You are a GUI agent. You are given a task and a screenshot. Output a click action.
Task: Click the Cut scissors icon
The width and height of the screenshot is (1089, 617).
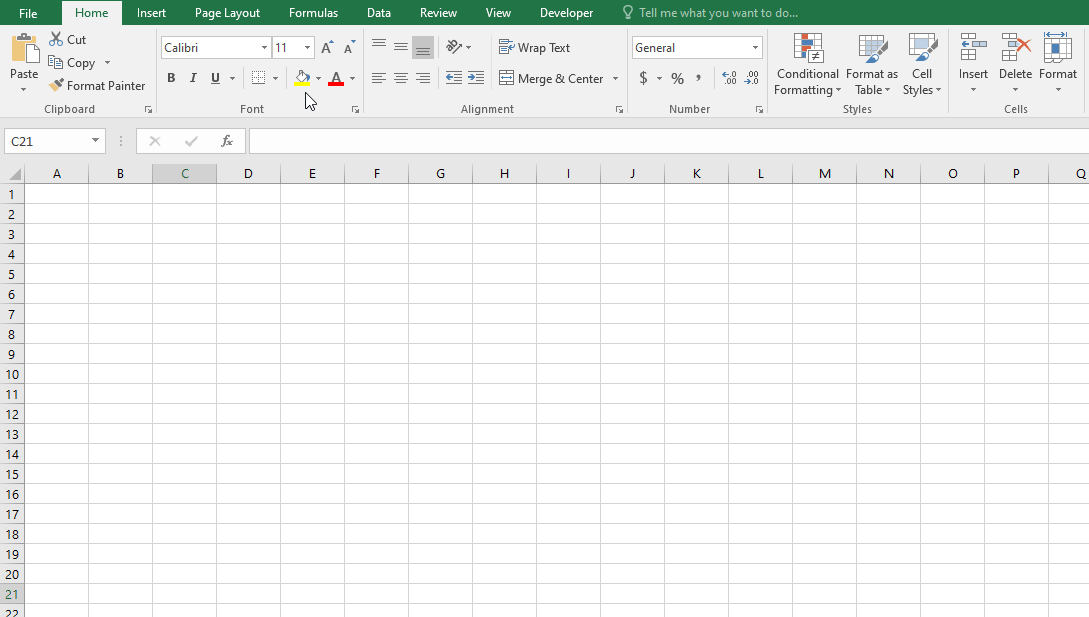[56, 40]
